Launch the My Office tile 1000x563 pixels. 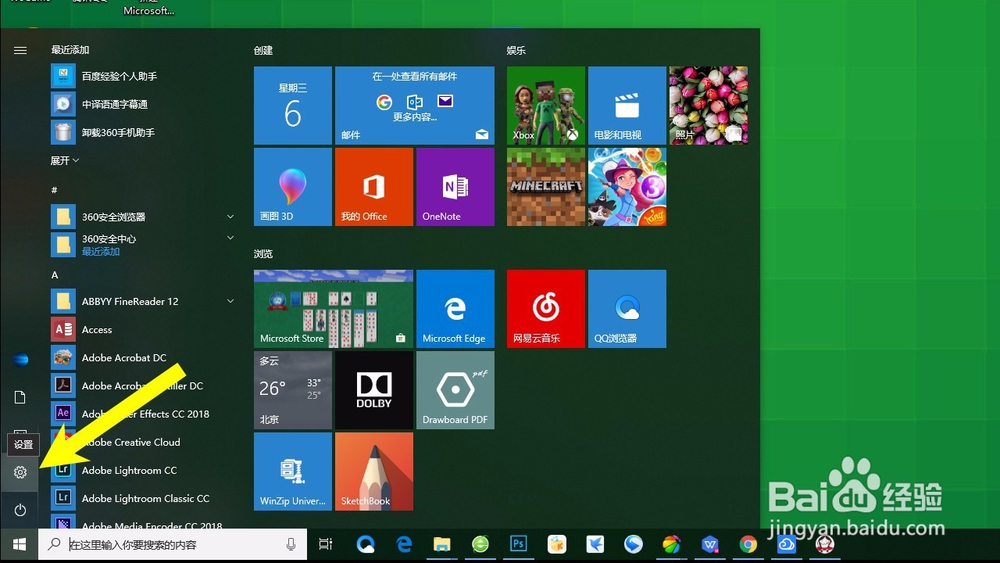374,187
